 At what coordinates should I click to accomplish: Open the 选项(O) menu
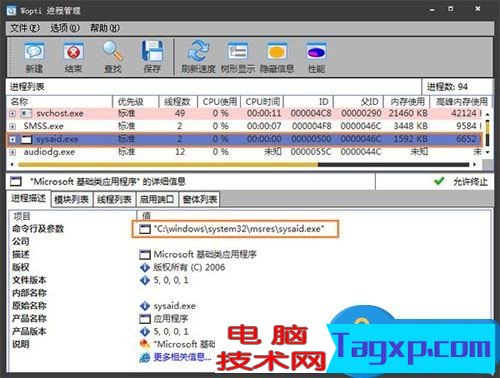coord(65,28)
